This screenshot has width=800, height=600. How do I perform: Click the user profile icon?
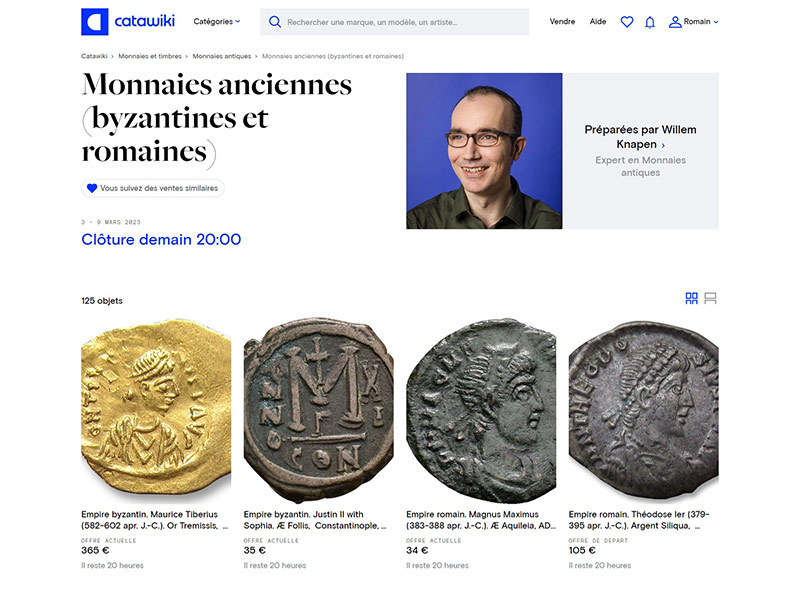click(675, 22)
